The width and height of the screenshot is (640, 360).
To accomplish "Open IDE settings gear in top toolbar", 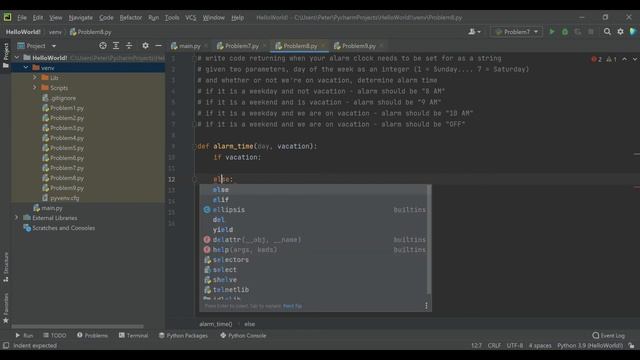I will 620,32.
